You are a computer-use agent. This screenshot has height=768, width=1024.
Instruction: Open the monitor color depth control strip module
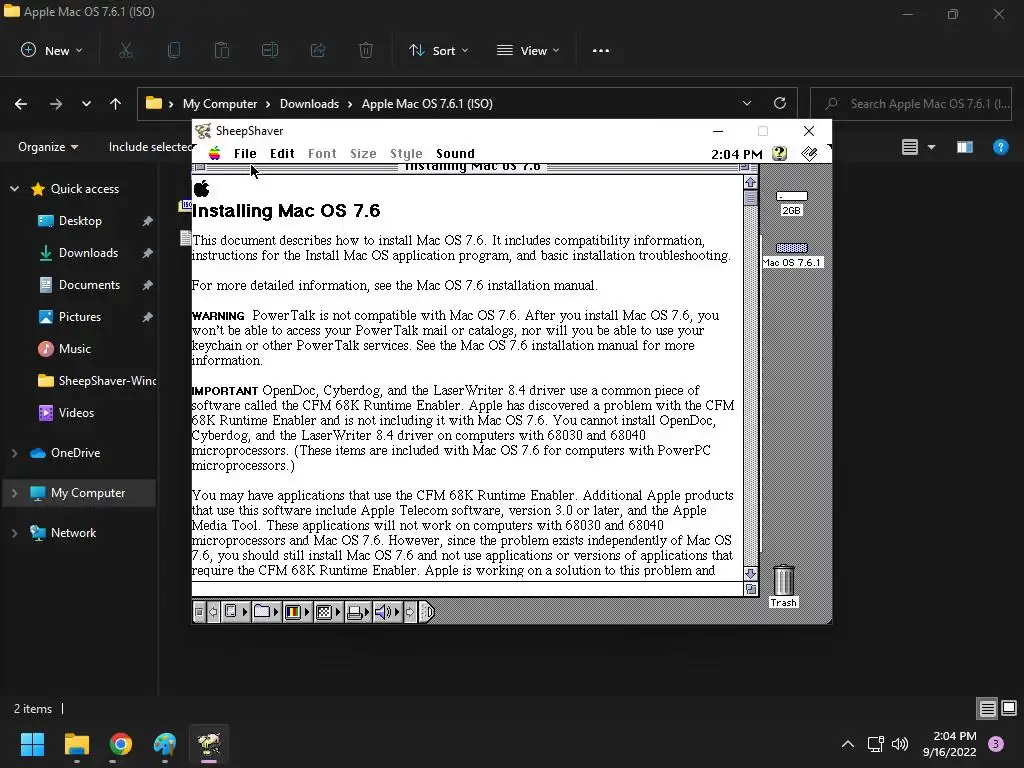click(297, 612)
